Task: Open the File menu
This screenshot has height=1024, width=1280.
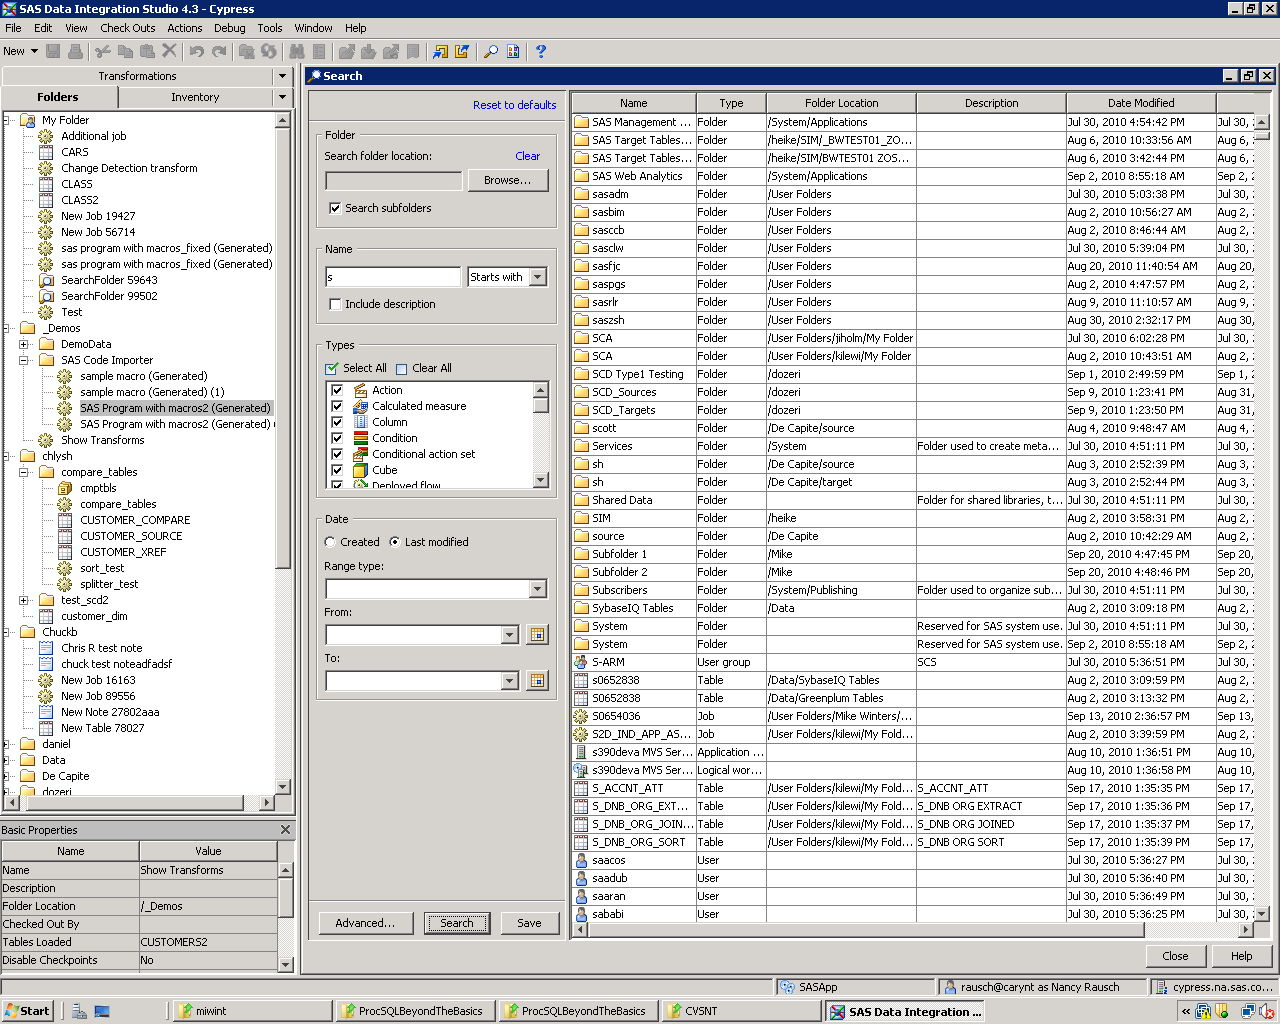Action: 13,28
